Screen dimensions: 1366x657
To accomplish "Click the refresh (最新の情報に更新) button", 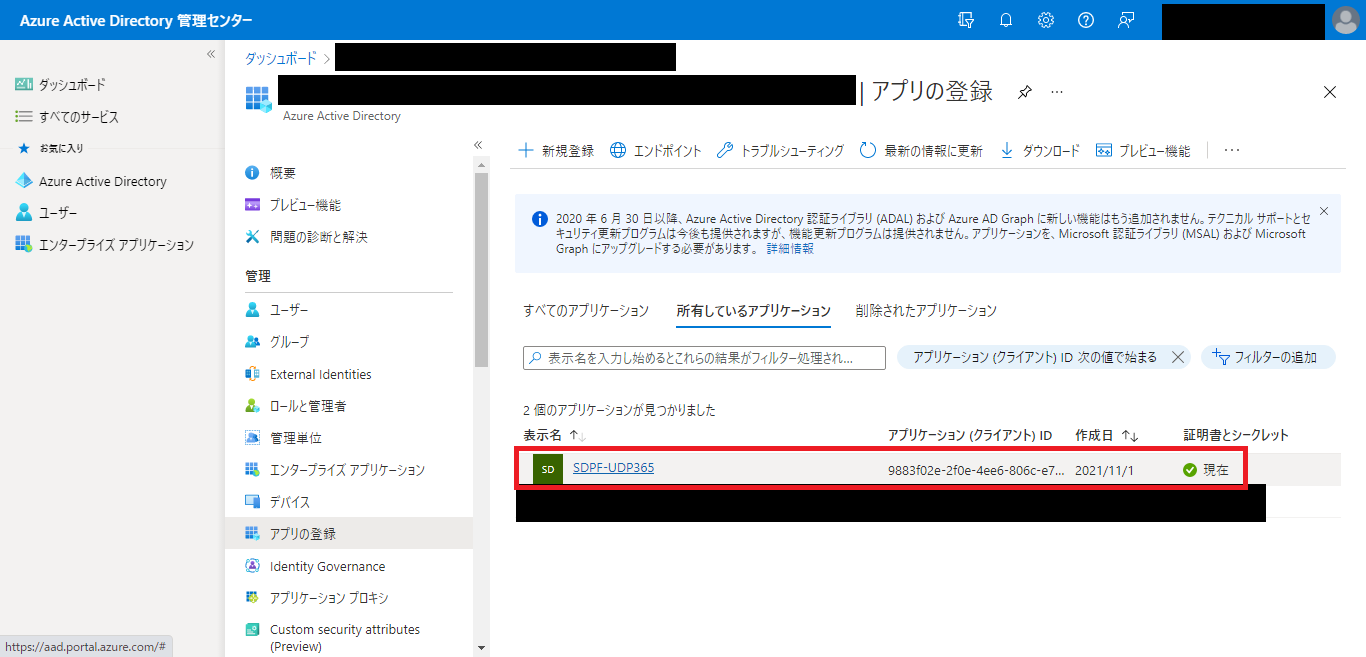I will [920, 151].
